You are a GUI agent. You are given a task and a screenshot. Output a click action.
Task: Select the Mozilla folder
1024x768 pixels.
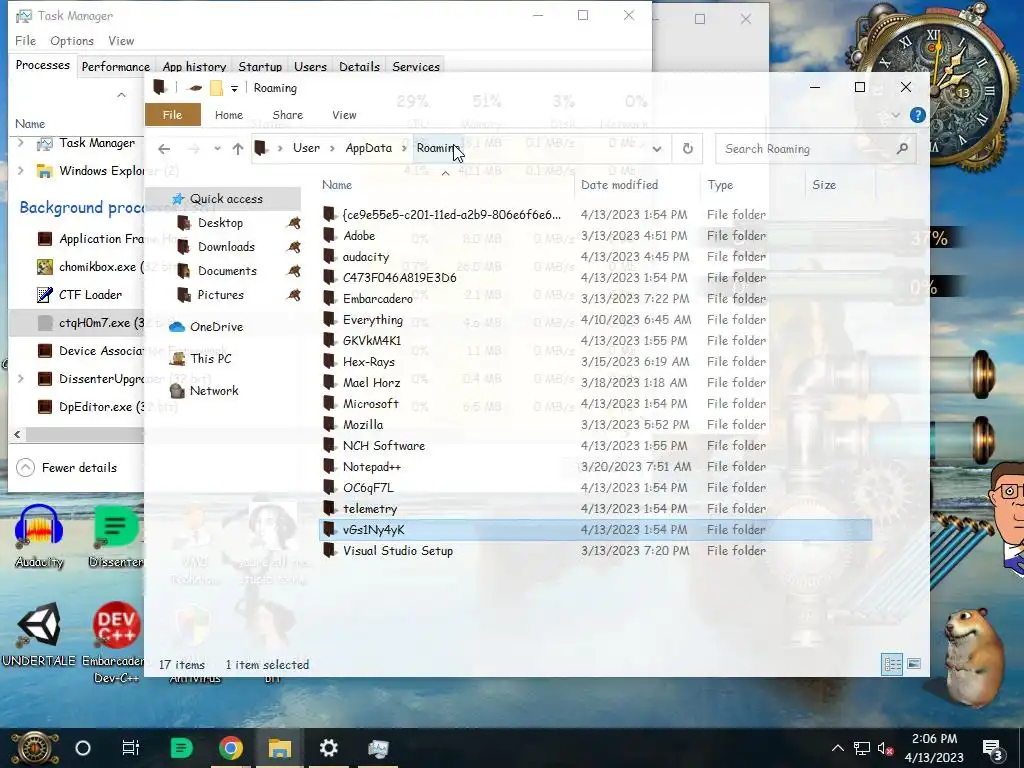pos(363,424)
